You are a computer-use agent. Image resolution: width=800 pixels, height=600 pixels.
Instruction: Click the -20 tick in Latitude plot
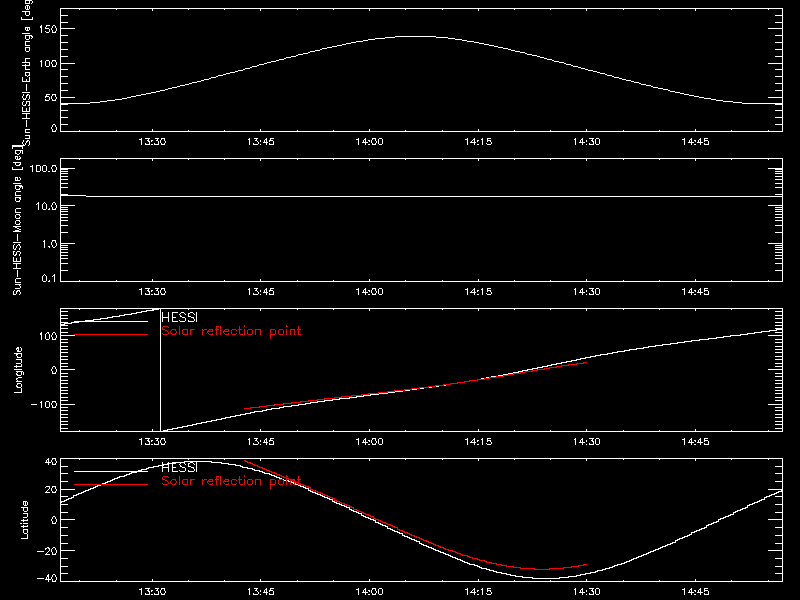(47, 551)
